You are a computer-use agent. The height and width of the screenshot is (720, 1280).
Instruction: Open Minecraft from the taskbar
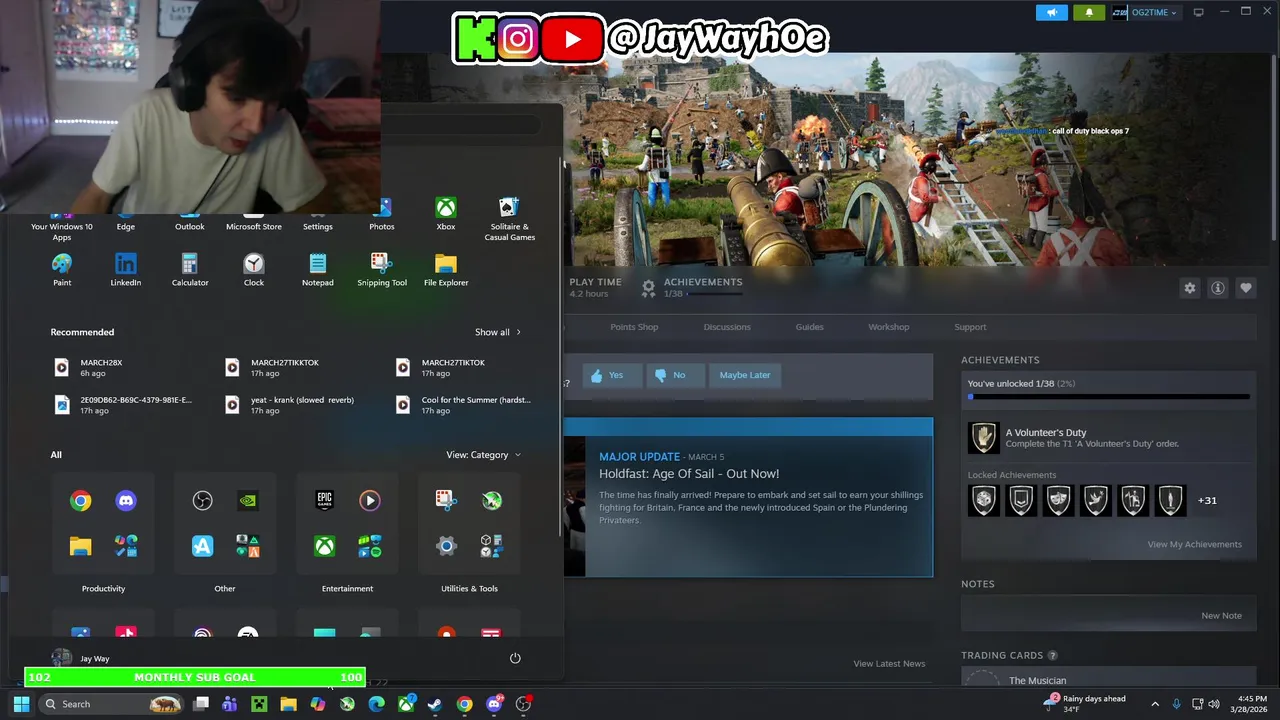[259, 704]
